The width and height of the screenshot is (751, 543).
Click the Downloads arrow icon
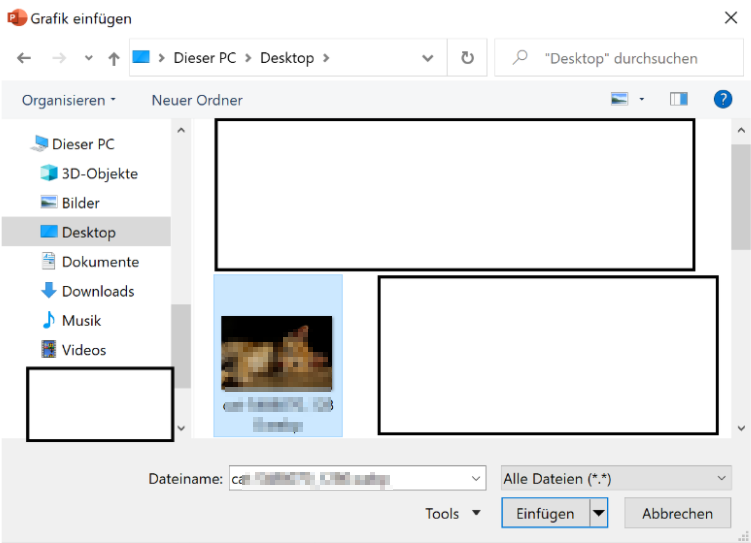pyautogui.click(x=49, y=290)
